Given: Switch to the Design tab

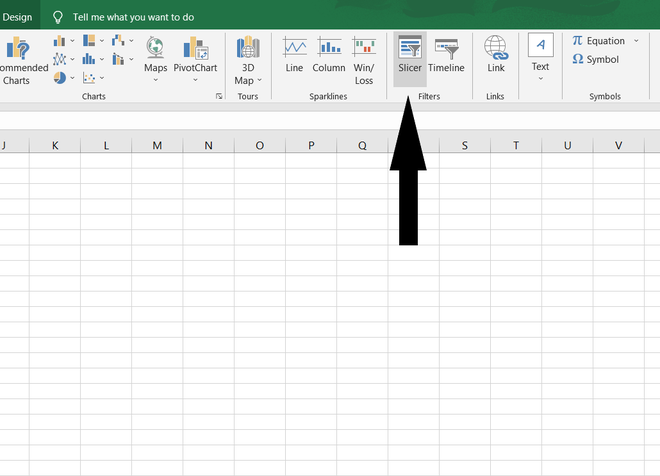Looking at the screenshot, I should click(17, 17).
